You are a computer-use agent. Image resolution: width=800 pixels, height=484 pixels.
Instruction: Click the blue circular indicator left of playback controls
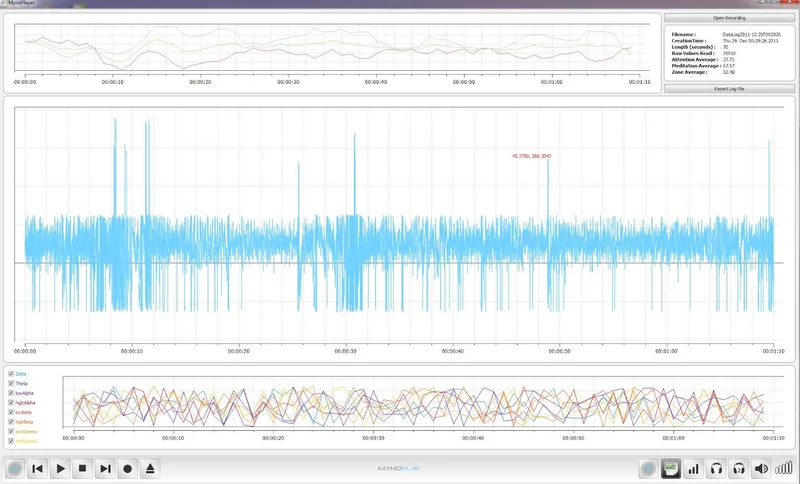point(15,469)
